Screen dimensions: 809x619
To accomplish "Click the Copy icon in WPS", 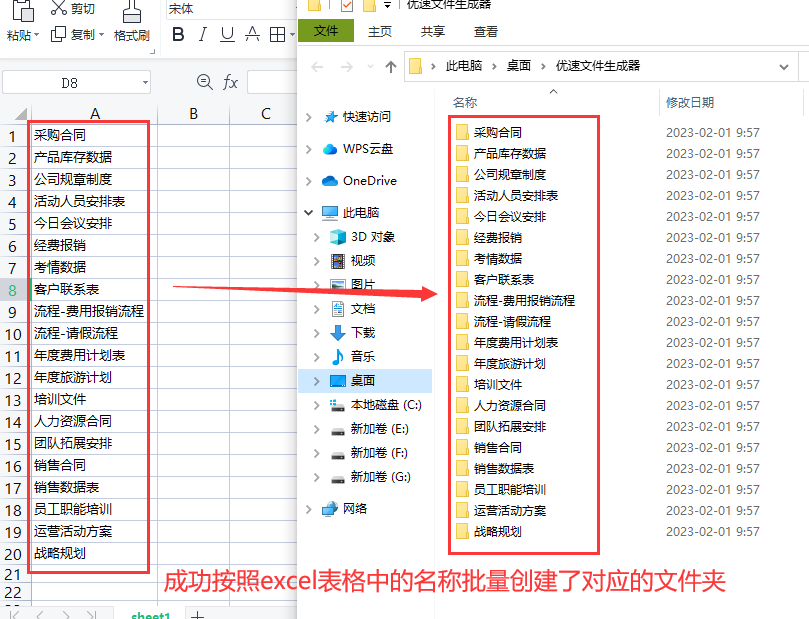I will (58, 35).
